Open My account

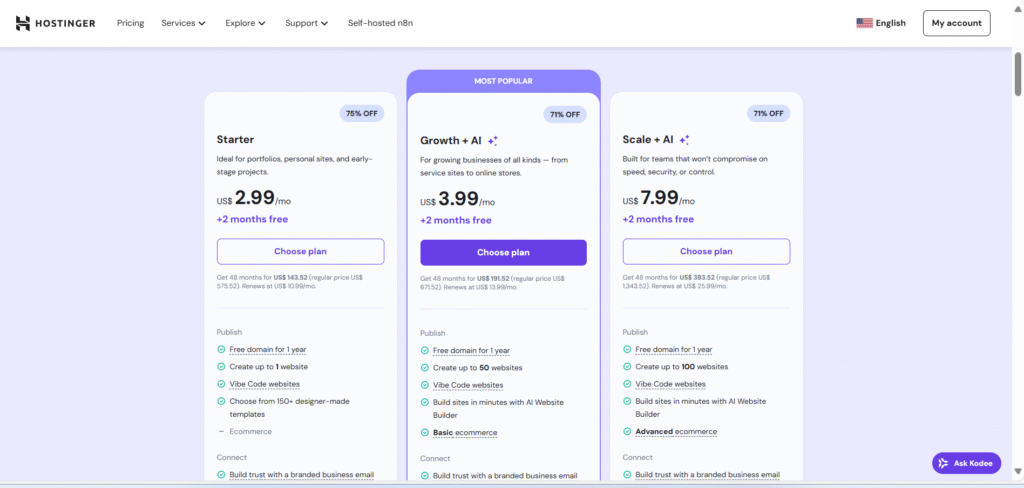pos(956,23)
